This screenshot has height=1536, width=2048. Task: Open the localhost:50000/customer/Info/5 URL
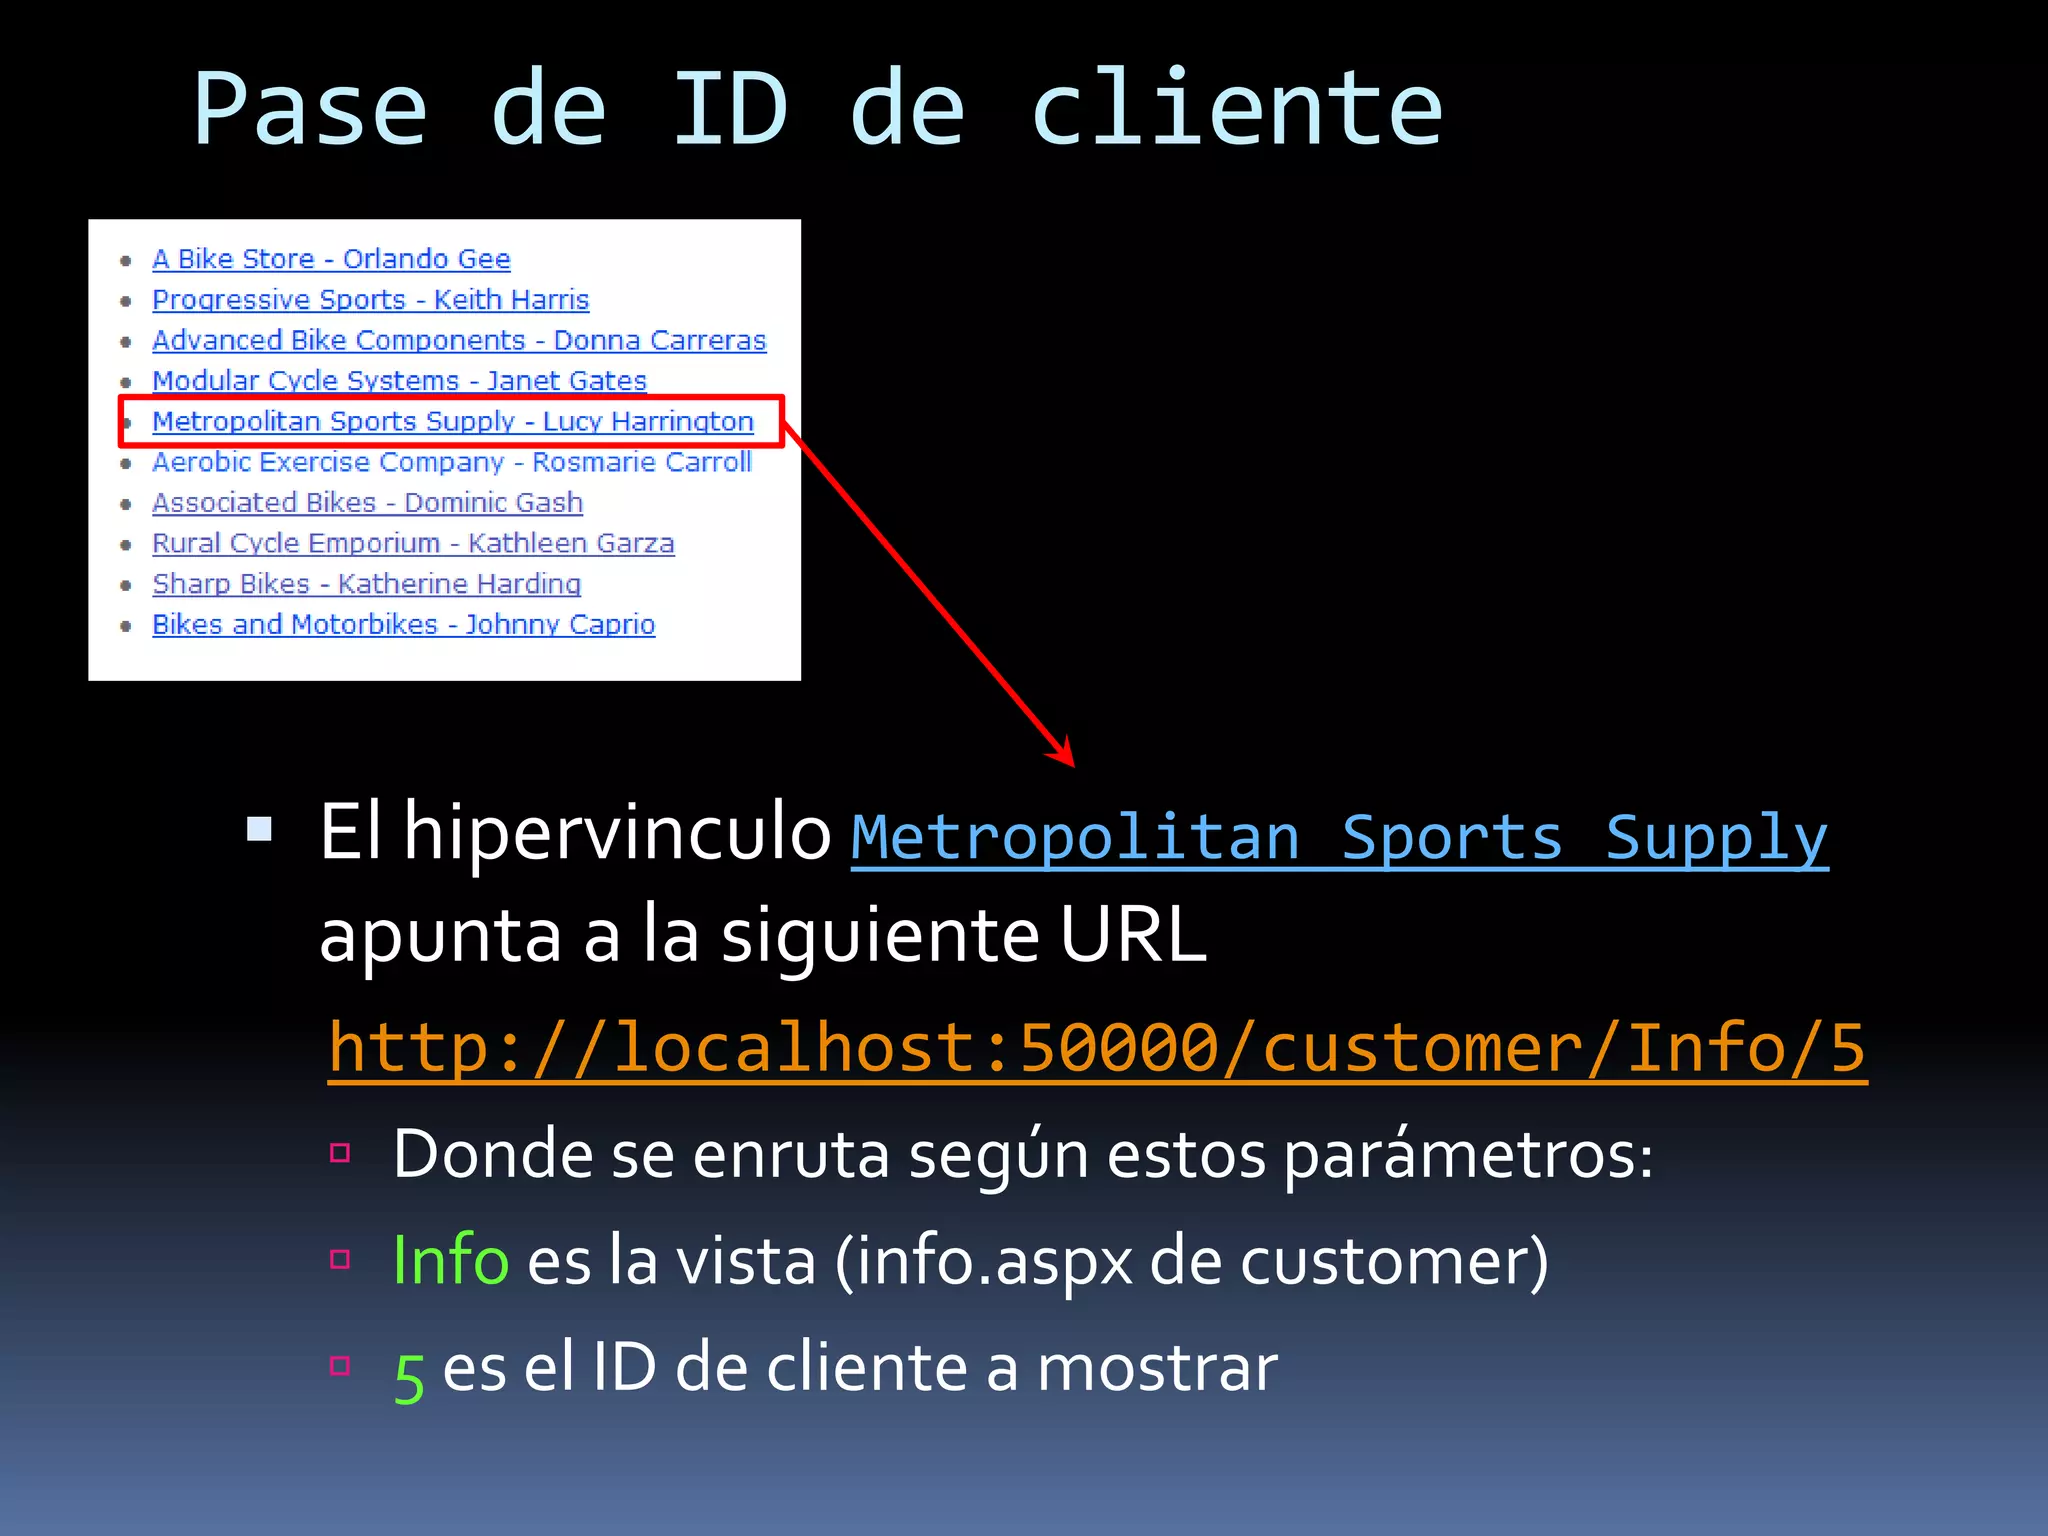[x=1097, y=1048]
